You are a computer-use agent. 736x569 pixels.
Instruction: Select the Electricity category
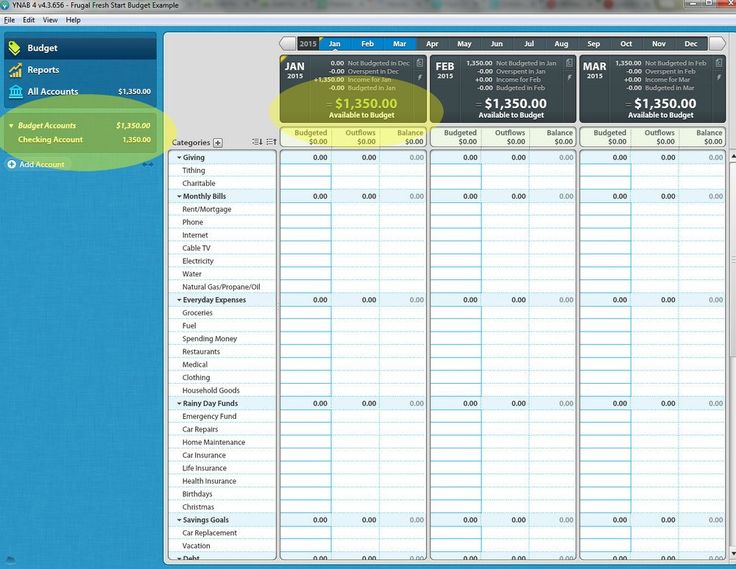point(198,261)
